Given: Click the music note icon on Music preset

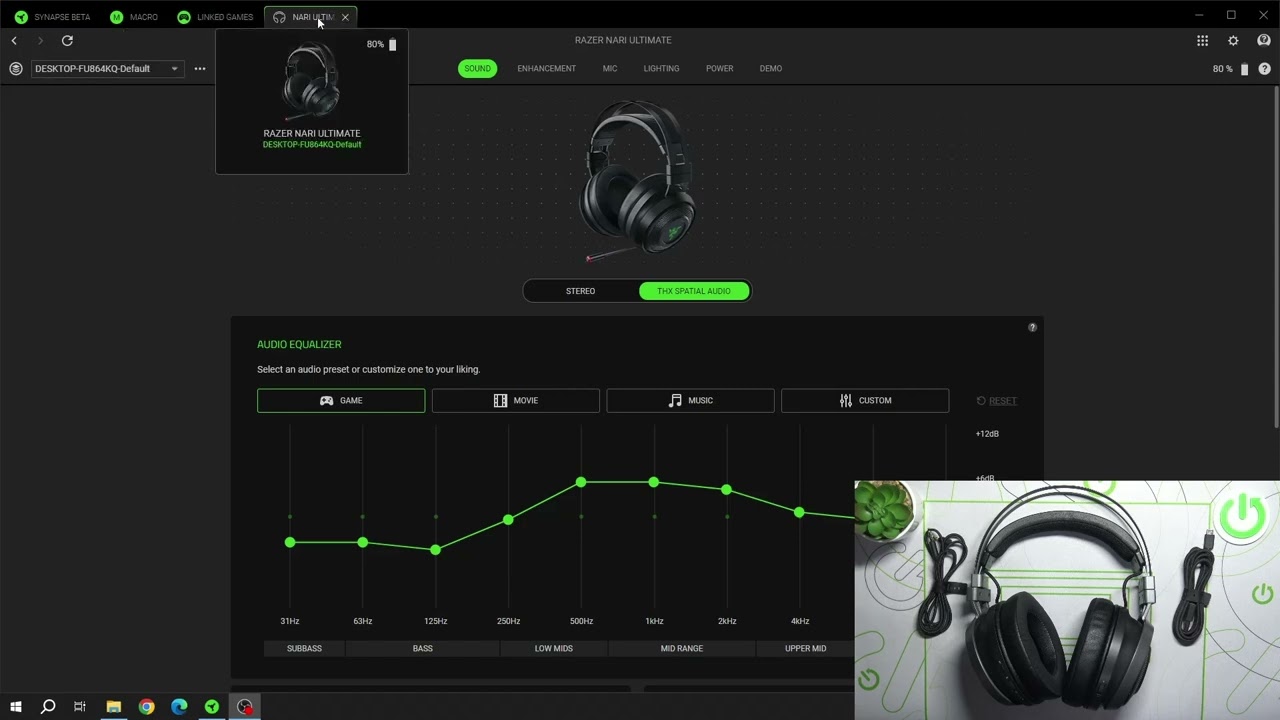Looking at the screenshot, I should [x=675, y=400].
